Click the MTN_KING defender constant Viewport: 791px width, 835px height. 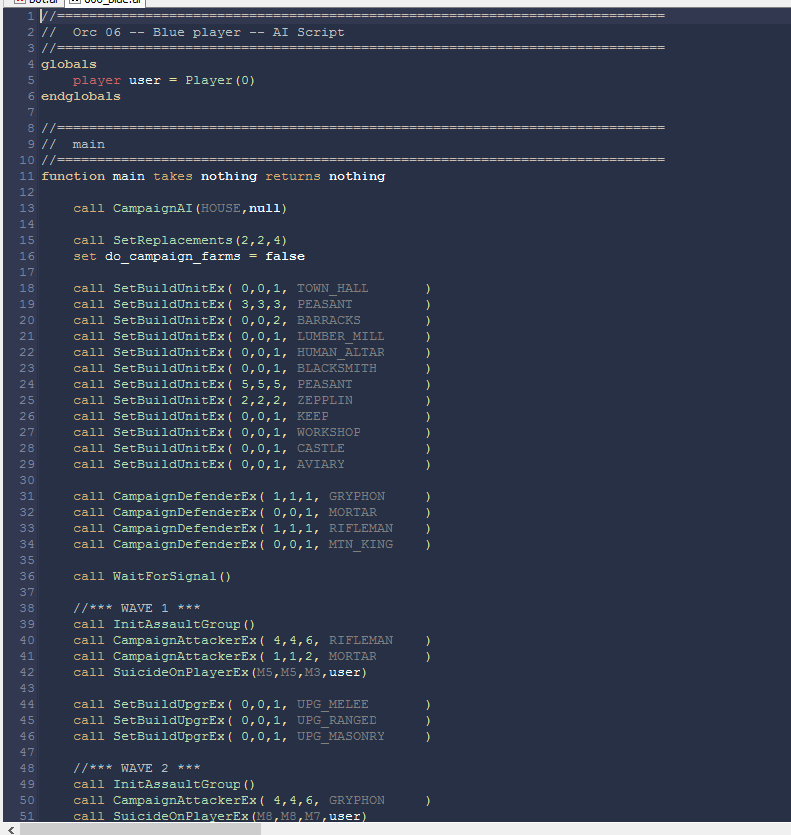pos(360,544)
